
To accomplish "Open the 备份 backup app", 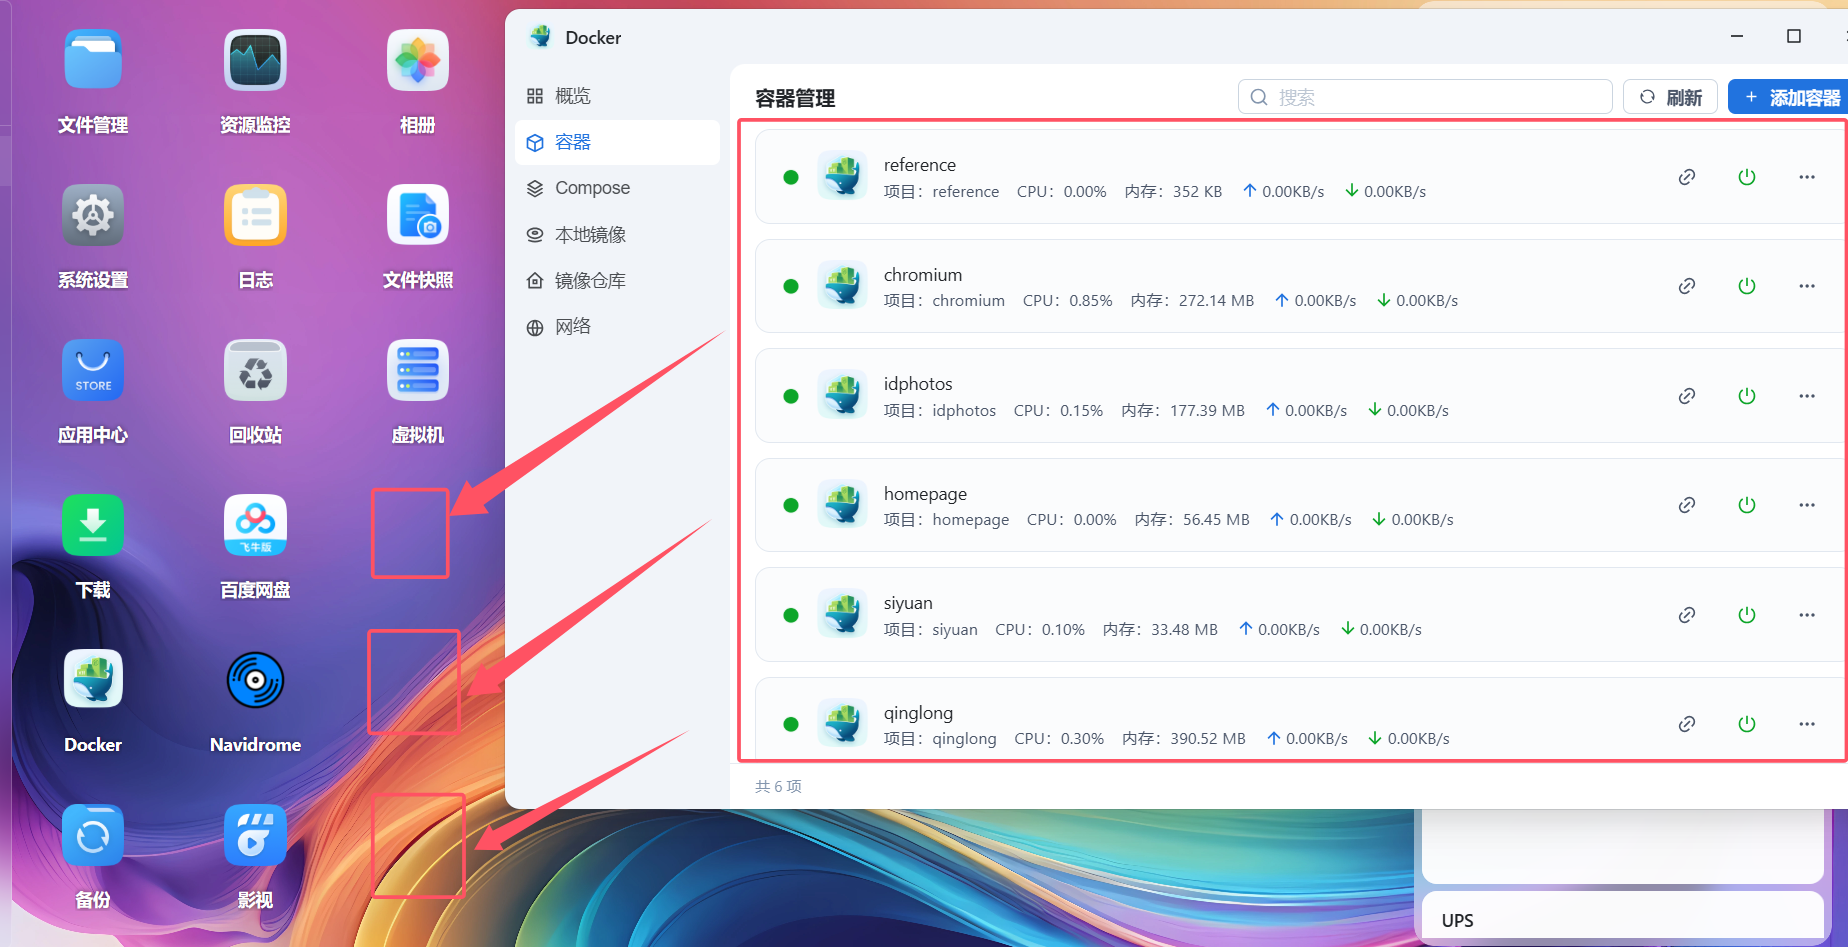I will [x=93, y=835].
